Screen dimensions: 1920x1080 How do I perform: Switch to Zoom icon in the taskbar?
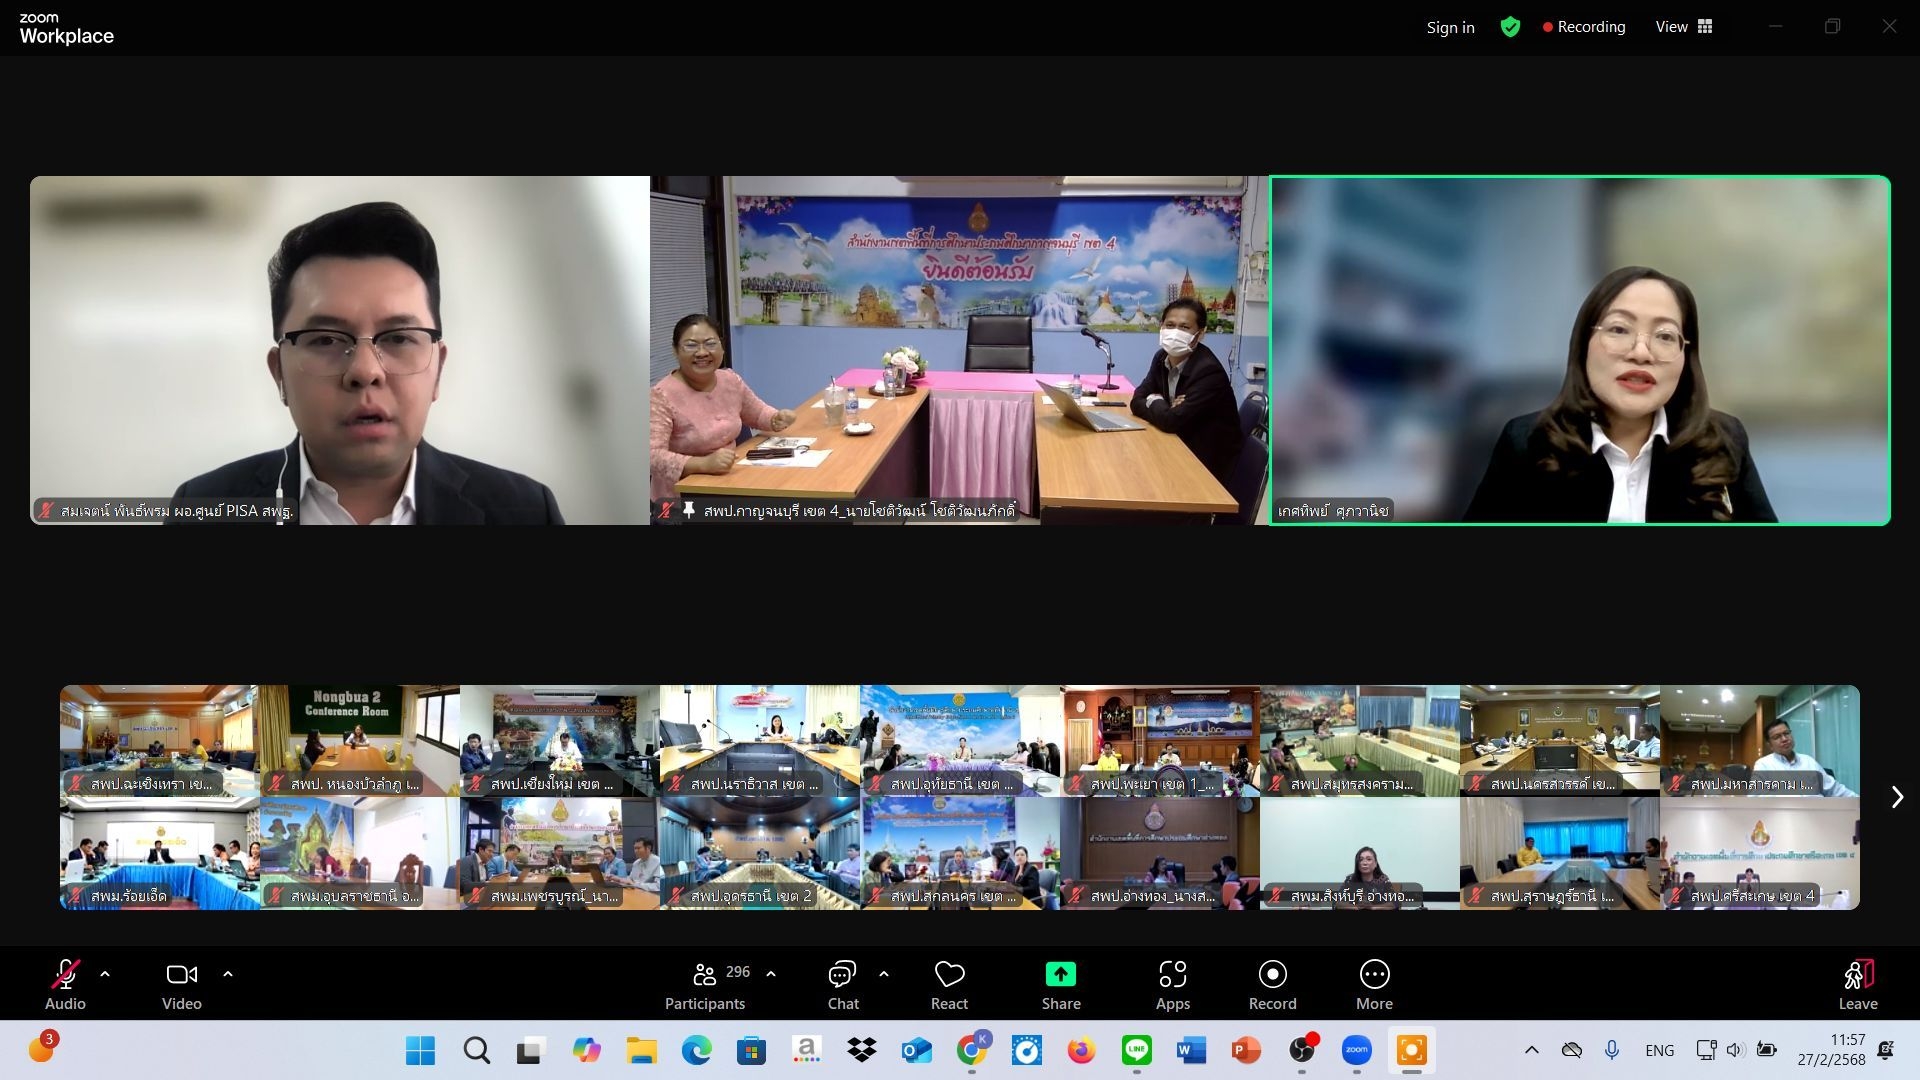1356,1050
